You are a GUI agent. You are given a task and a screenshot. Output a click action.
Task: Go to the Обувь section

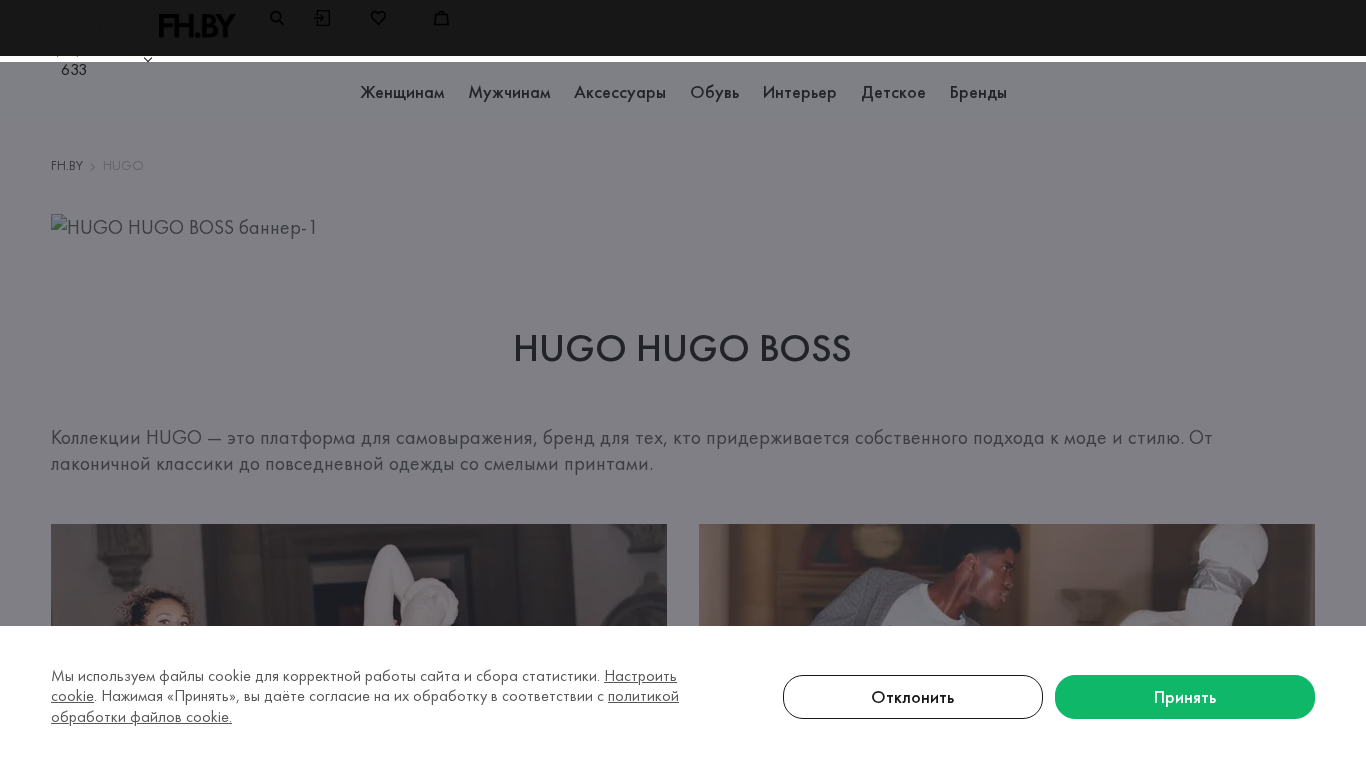coord(714,93)
